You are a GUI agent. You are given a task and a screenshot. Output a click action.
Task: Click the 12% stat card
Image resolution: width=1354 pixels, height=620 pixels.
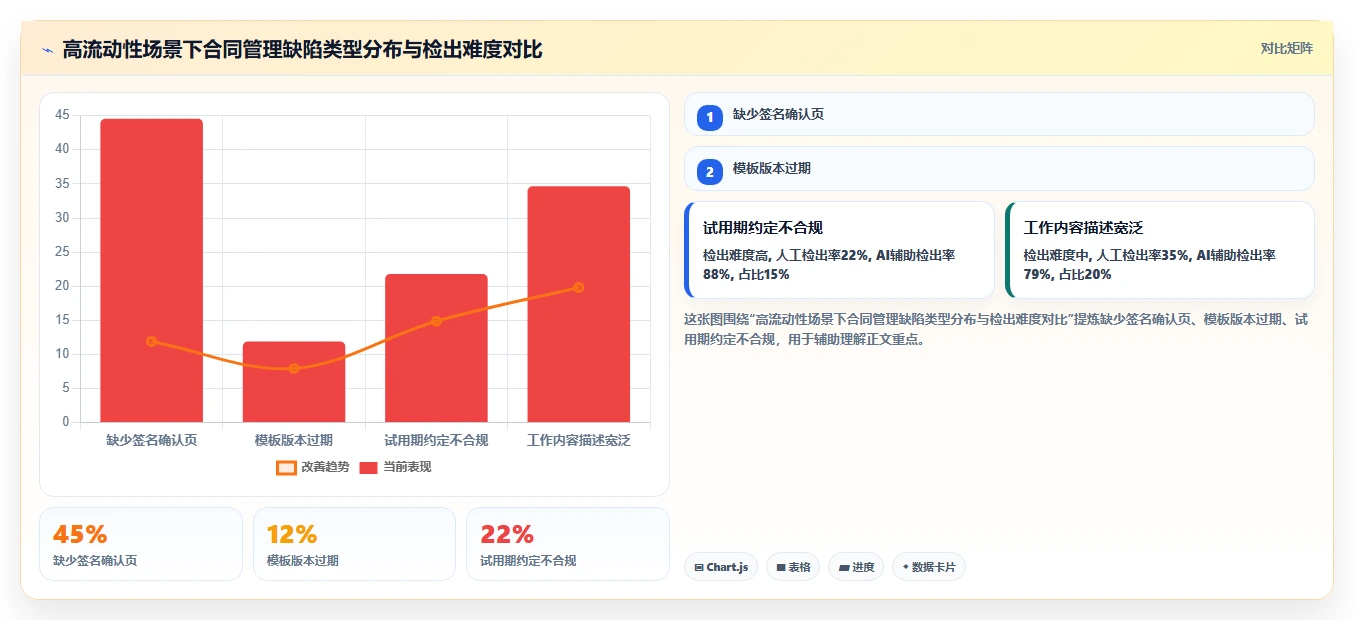click(354, 544)
